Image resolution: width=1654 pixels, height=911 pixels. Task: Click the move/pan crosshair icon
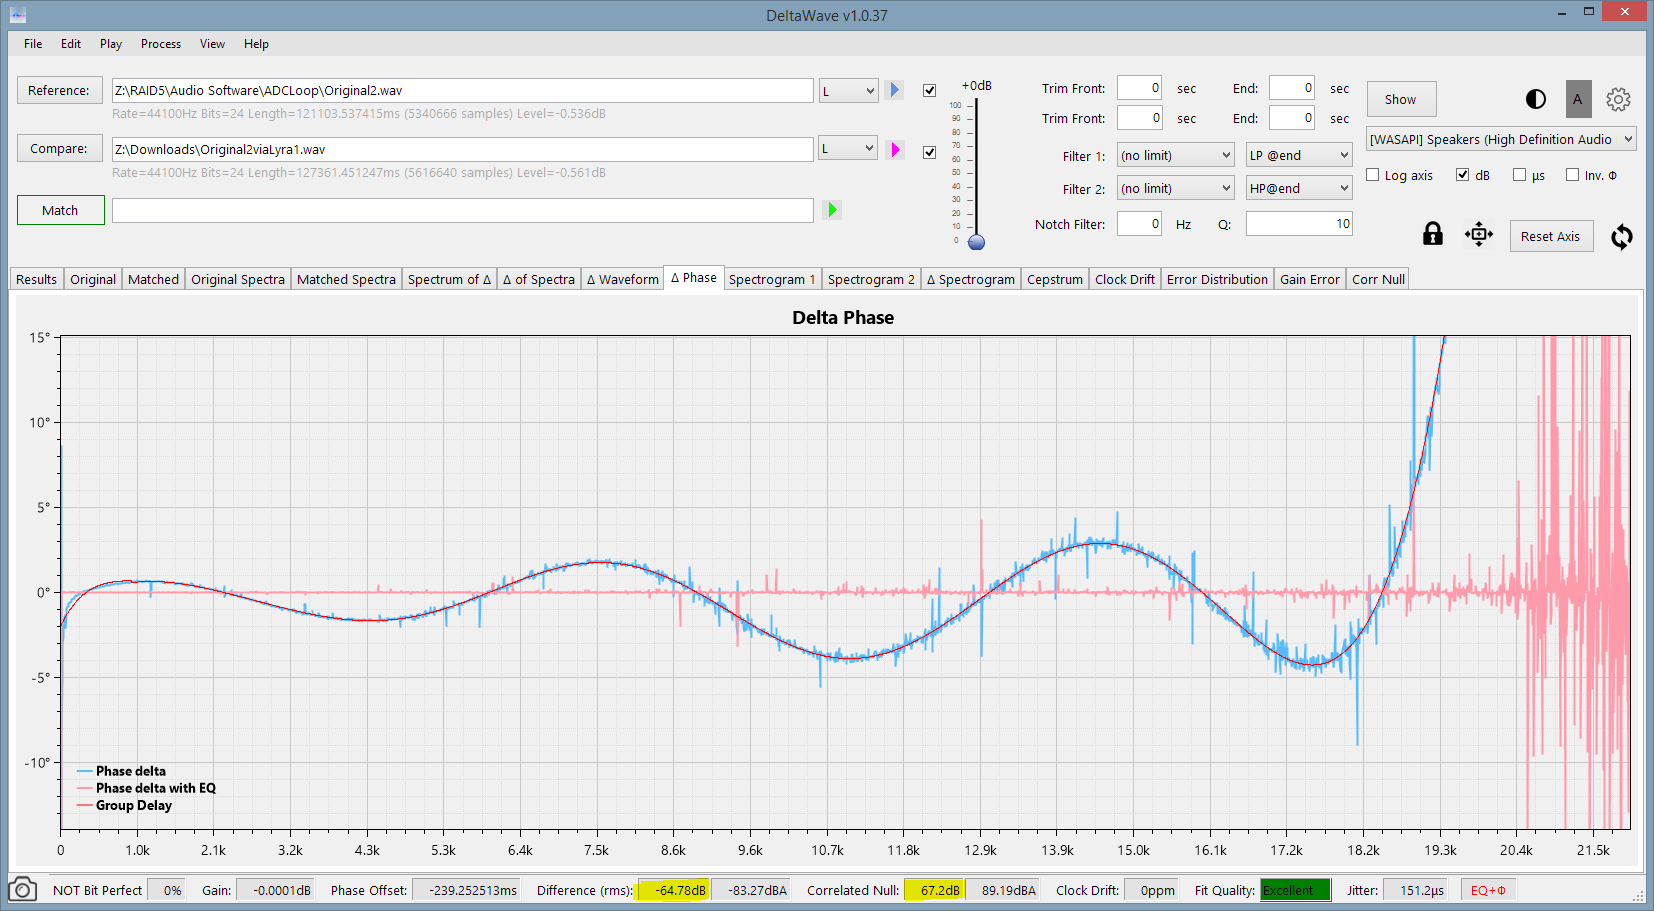(1479, 235)
